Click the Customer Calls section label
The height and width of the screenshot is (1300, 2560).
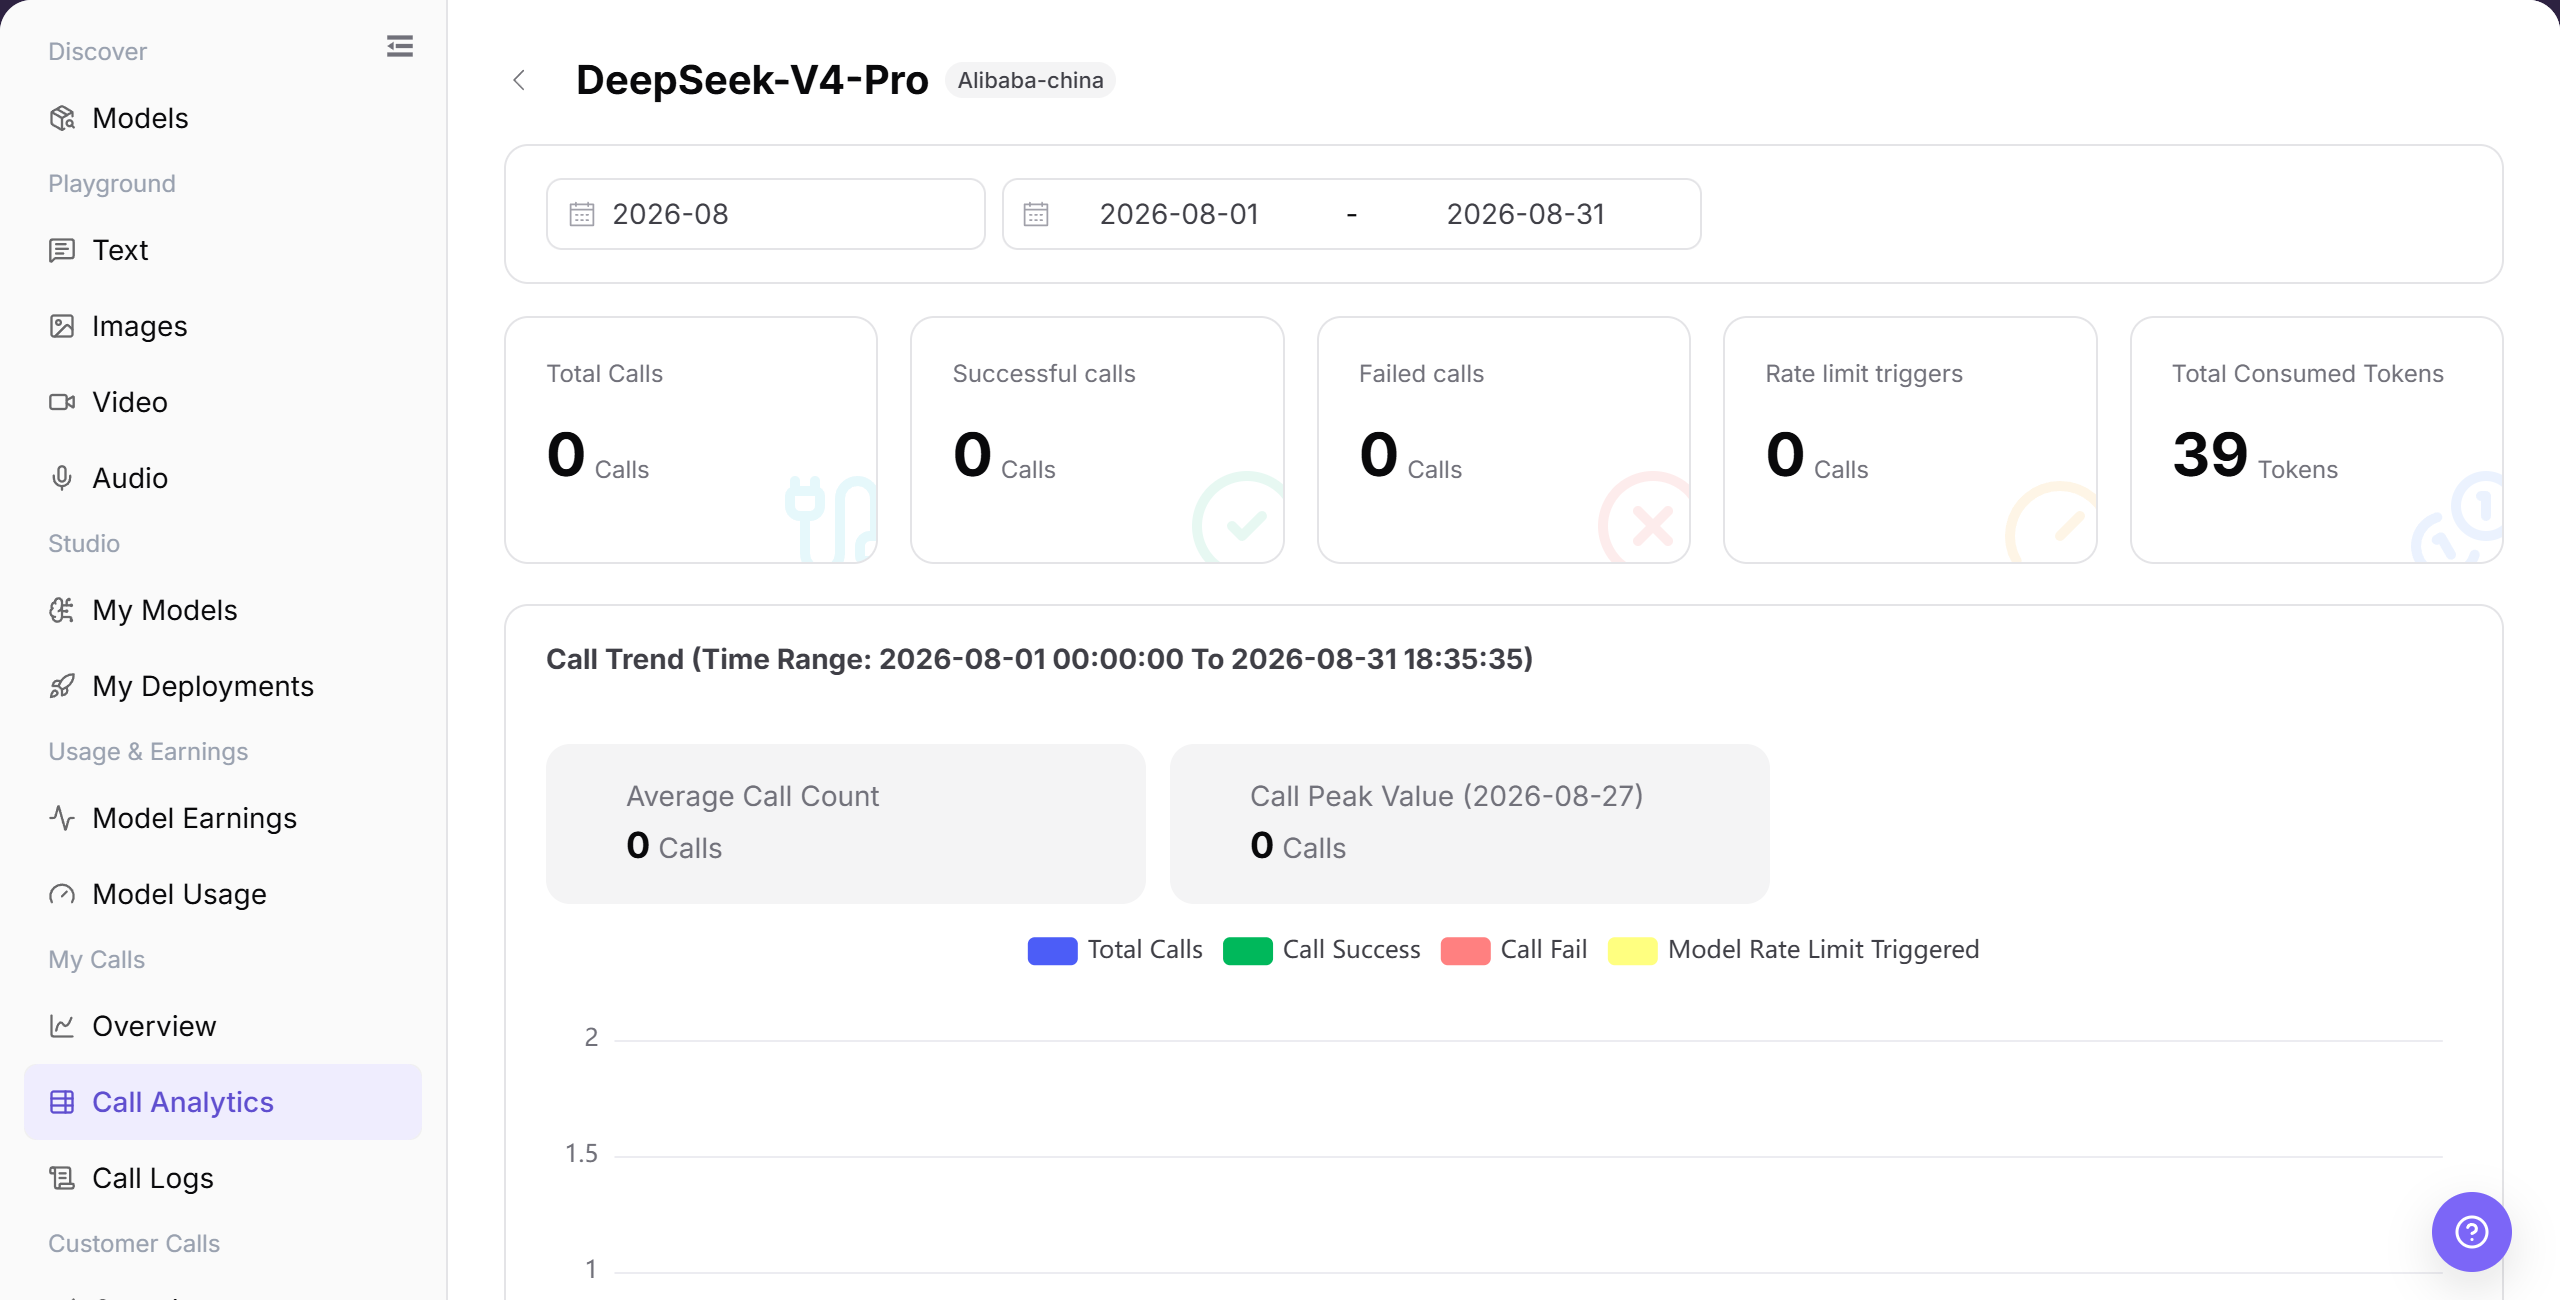point(134,1244)
